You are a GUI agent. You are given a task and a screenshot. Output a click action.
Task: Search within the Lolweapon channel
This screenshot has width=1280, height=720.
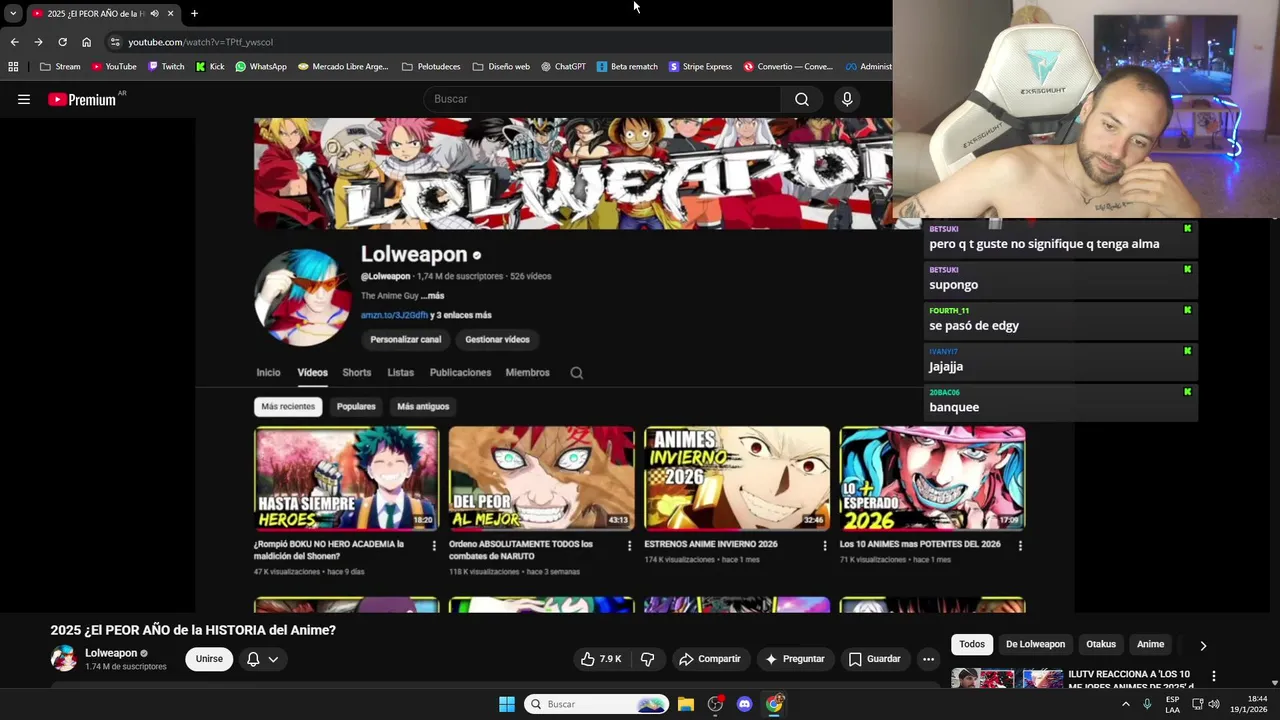[576, 372]
